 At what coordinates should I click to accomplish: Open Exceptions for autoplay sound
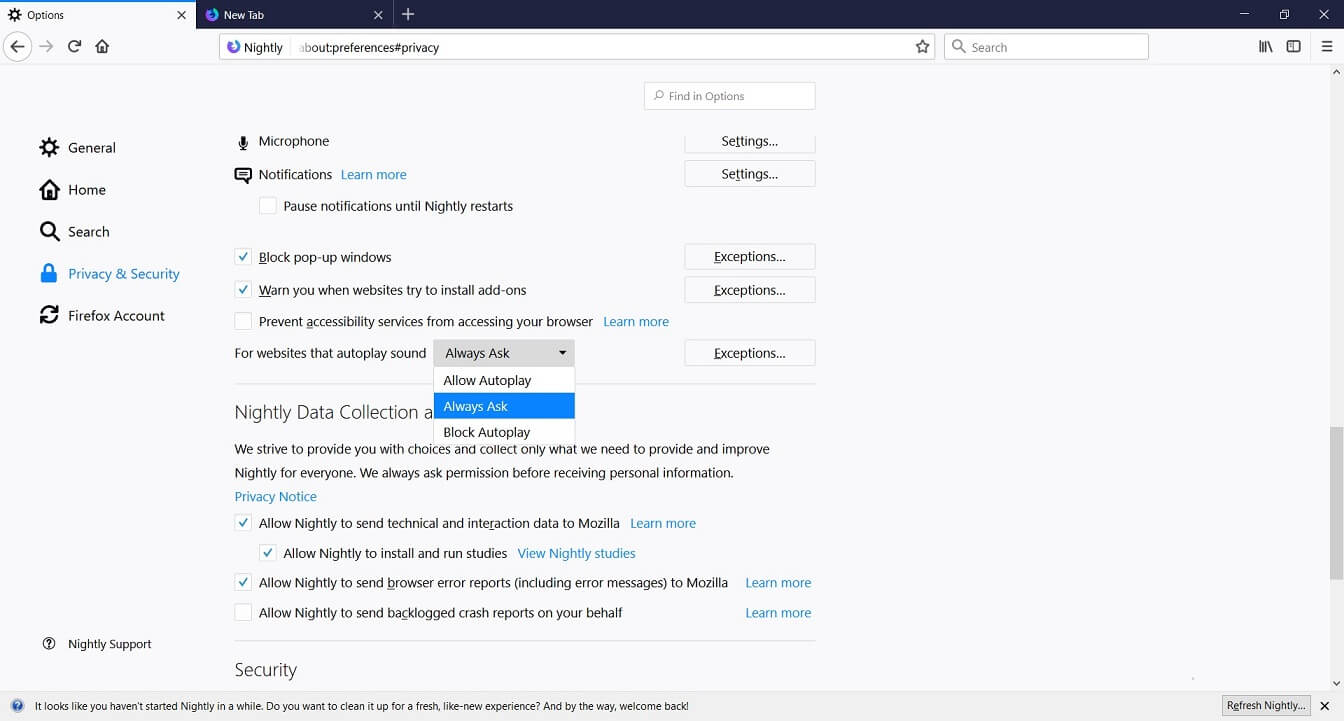tap(750, 353)
